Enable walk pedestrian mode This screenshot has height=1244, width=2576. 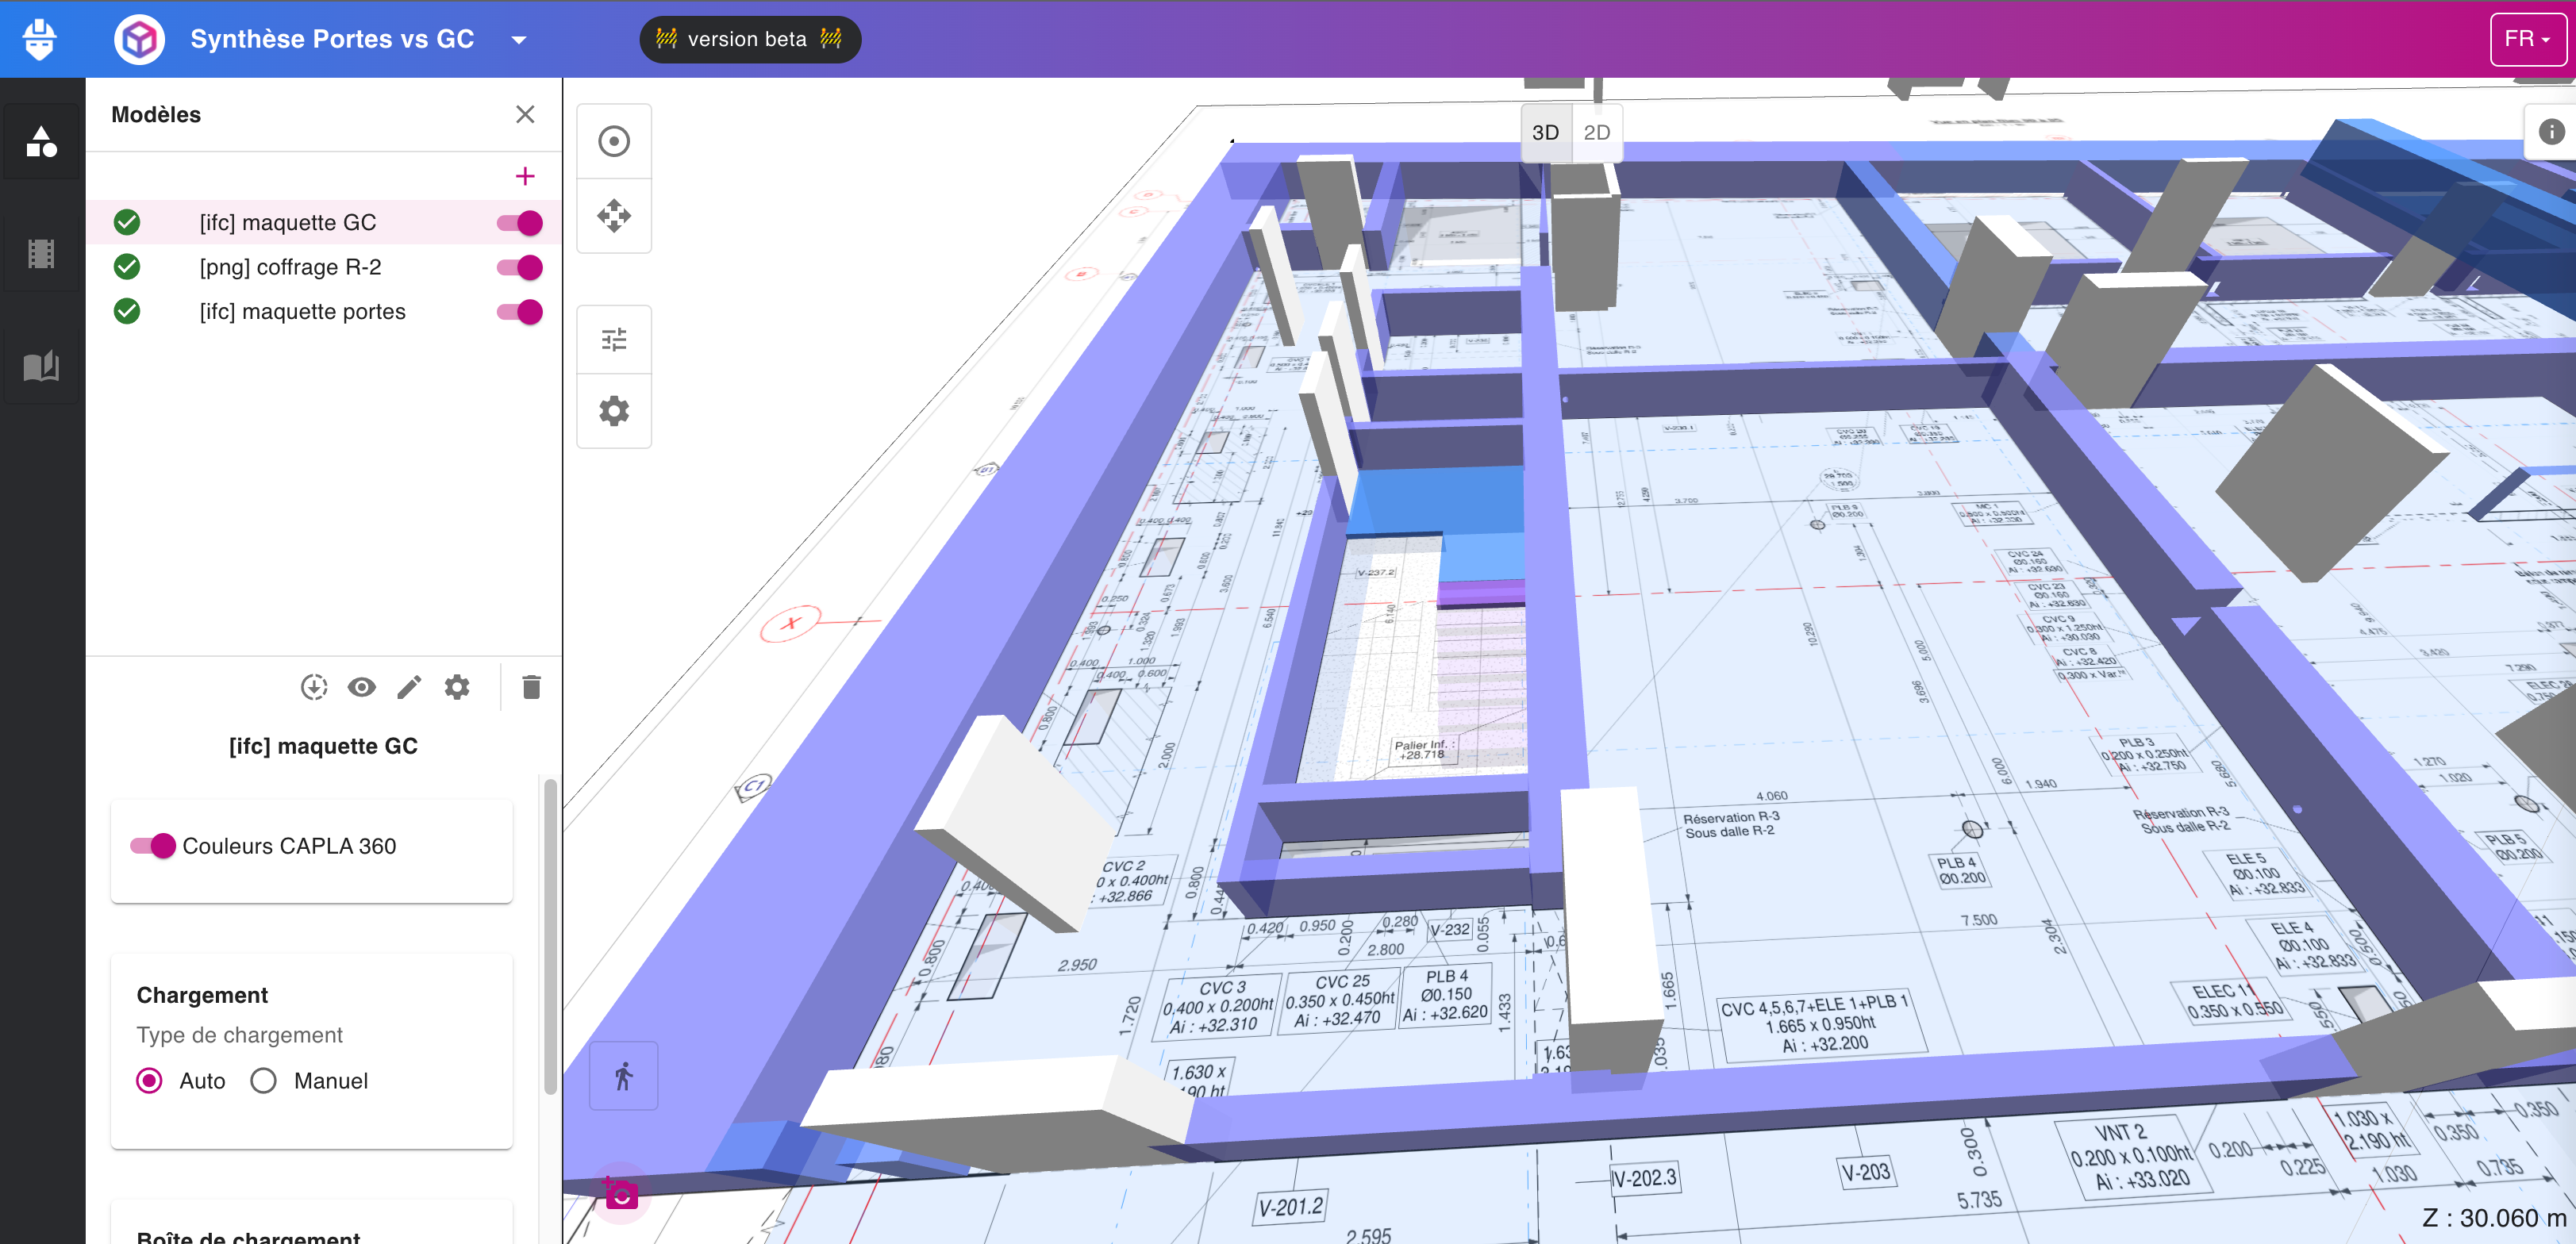(x=624, y=1076)
